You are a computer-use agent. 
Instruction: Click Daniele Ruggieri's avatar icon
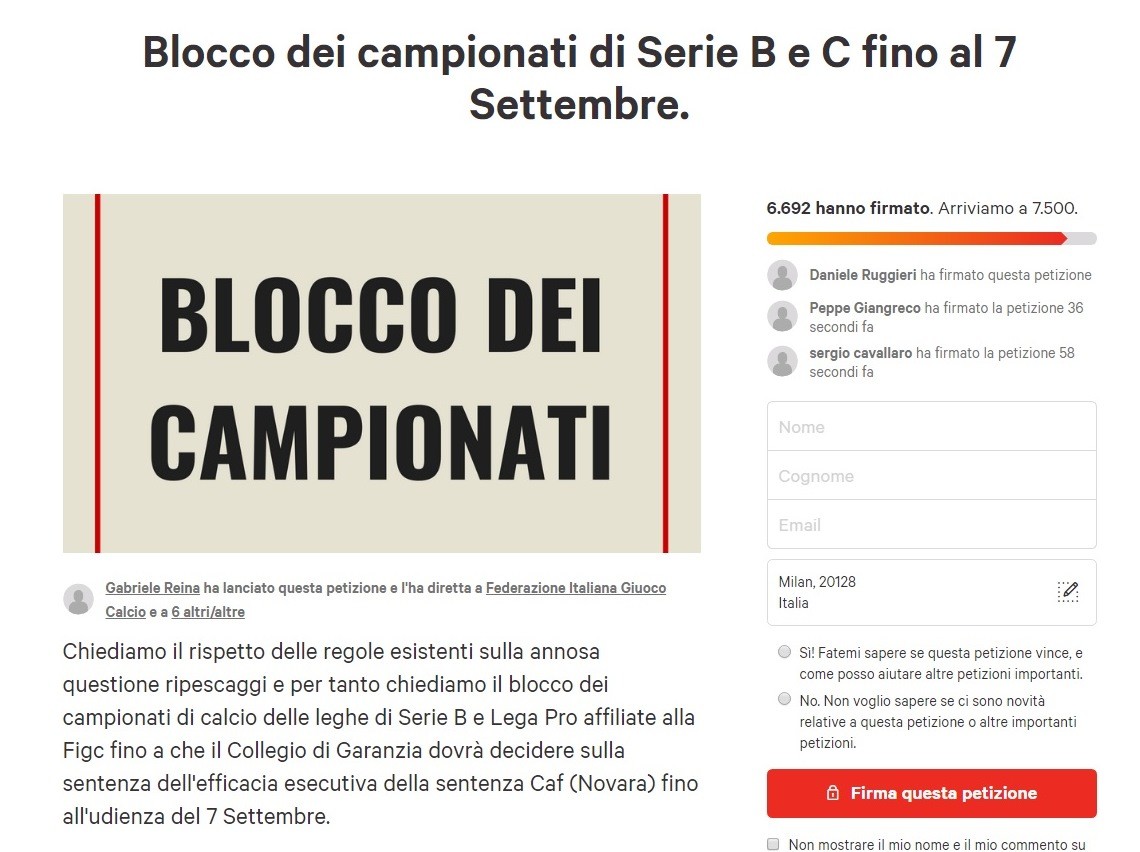[782, 276]
